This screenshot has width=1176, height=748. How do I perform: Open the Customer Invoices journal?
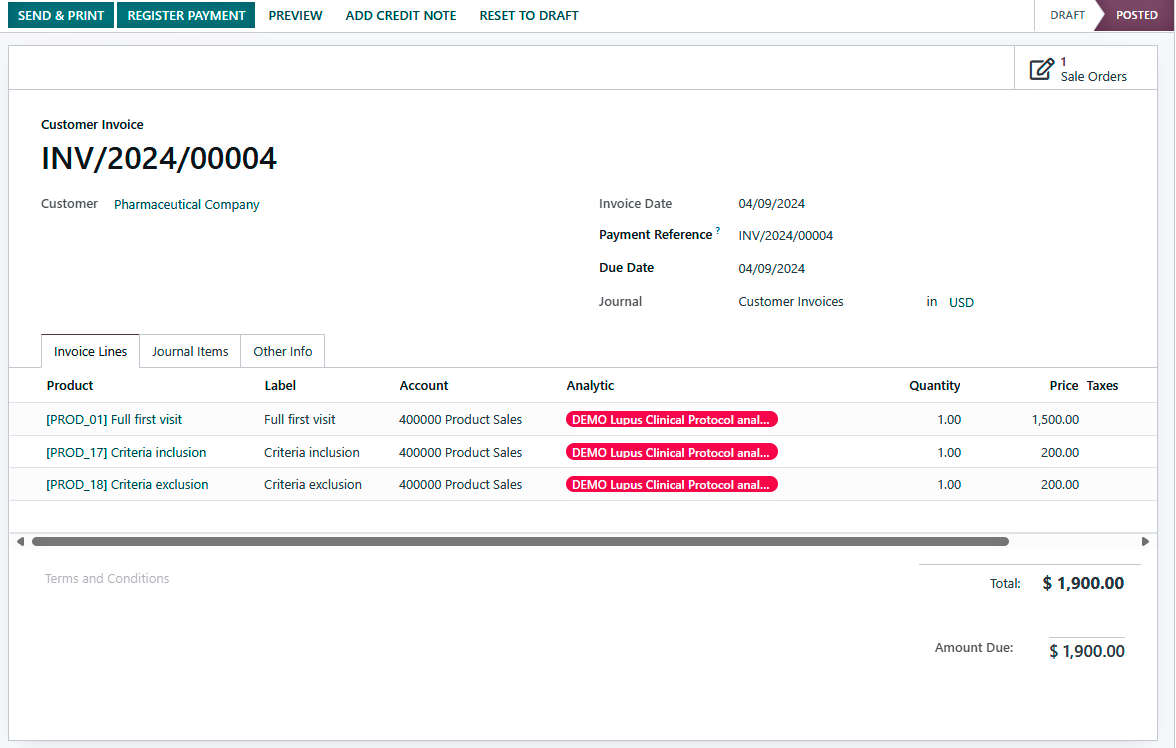[790, 301]
